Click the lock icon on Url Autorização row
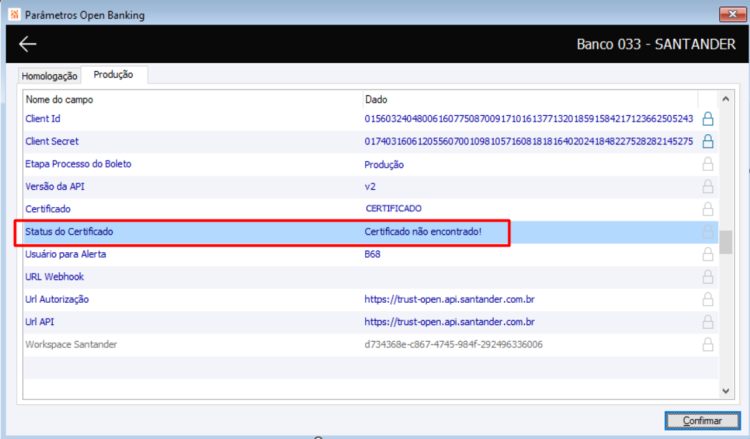This screenshot has width=750, height=439. point(707,299)
